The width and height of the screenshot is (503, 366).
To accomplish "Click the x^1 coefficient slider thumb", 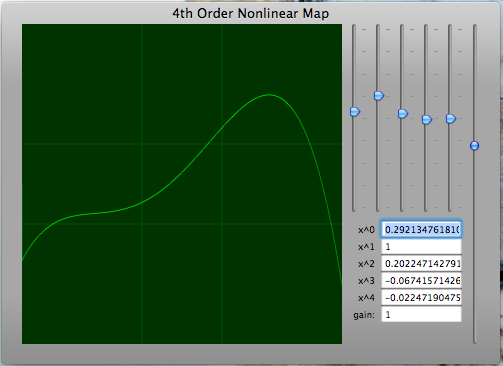I will click(x=379, y=96).
